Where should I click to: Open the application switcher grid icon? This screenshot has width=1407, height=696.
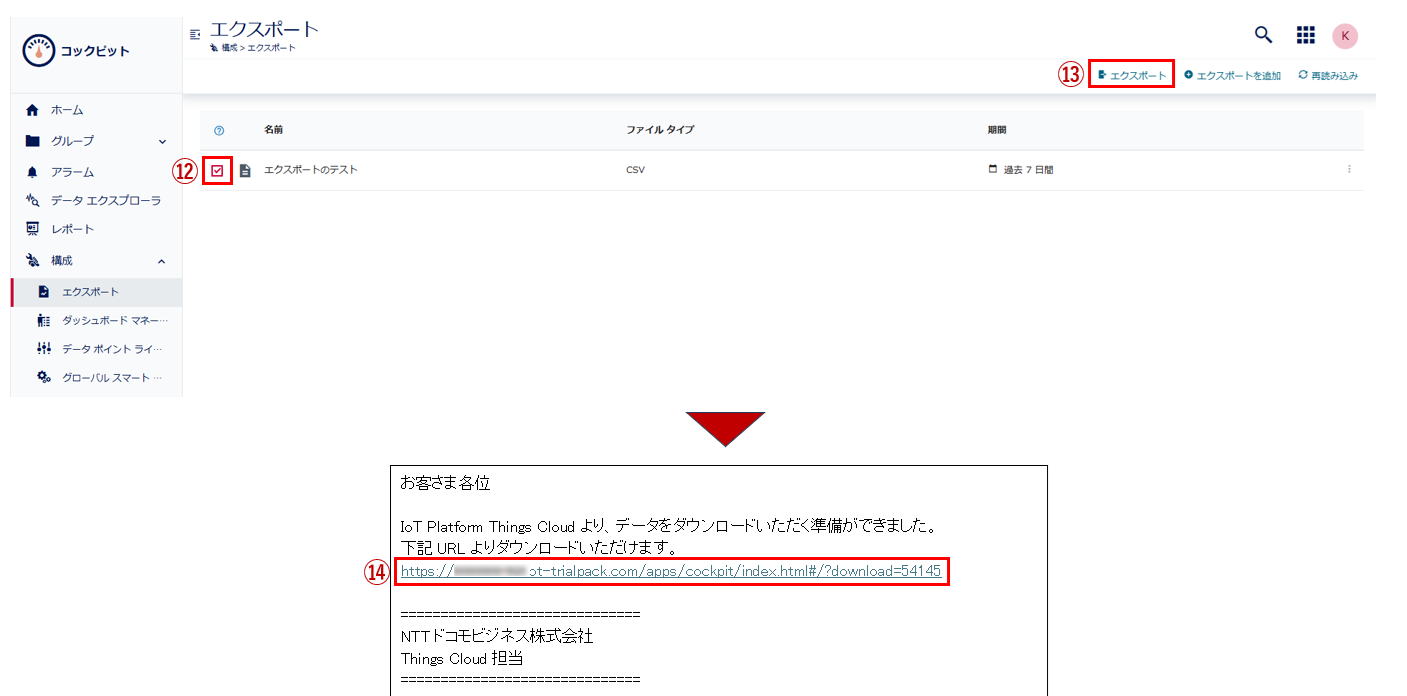(1305, 34)
